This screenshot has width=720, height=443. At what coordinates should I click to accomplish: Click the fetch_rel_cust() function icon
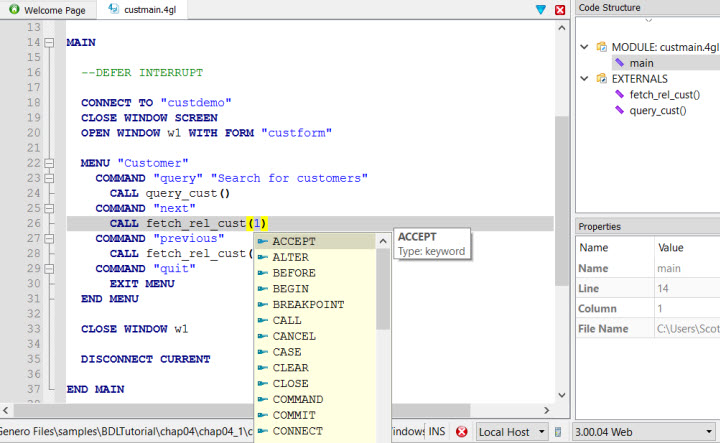click(x=620, y=95)
